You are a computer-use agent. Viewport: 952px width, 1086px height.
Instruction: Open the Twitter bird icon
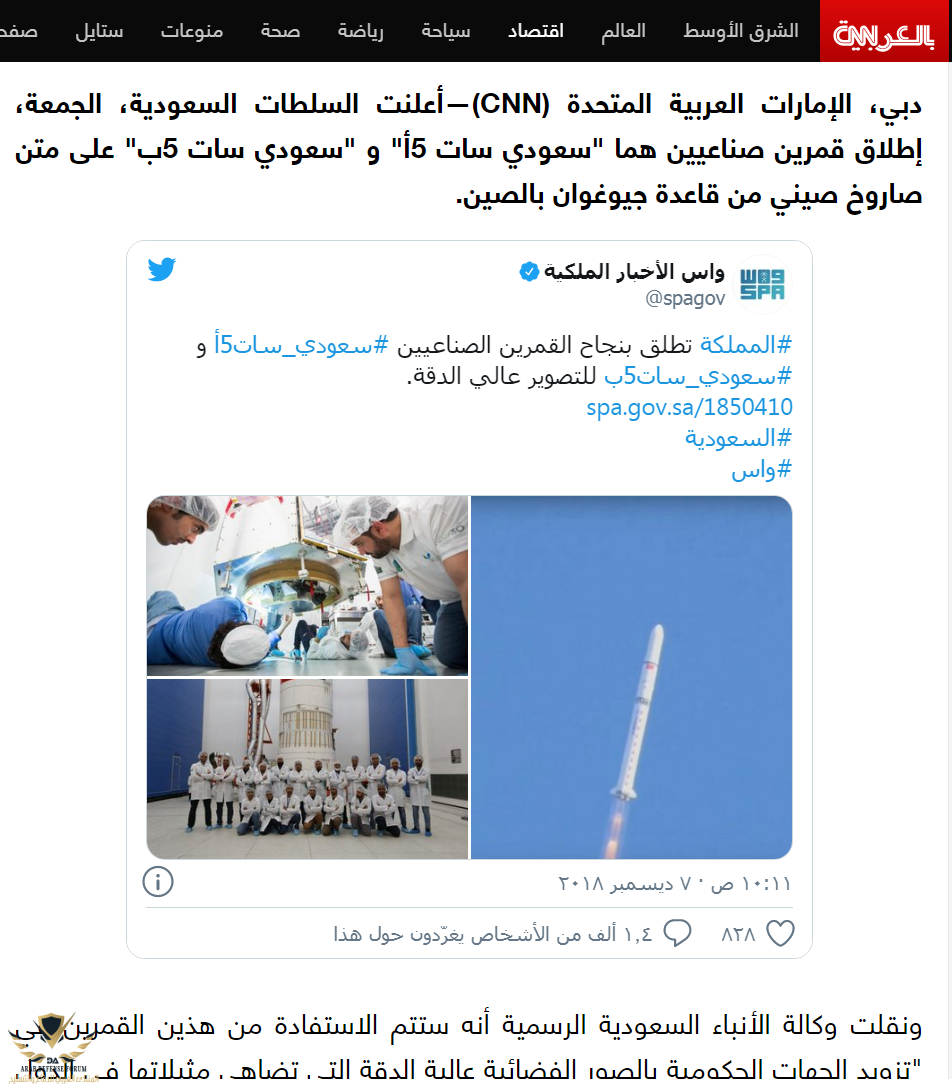point(162,269)
